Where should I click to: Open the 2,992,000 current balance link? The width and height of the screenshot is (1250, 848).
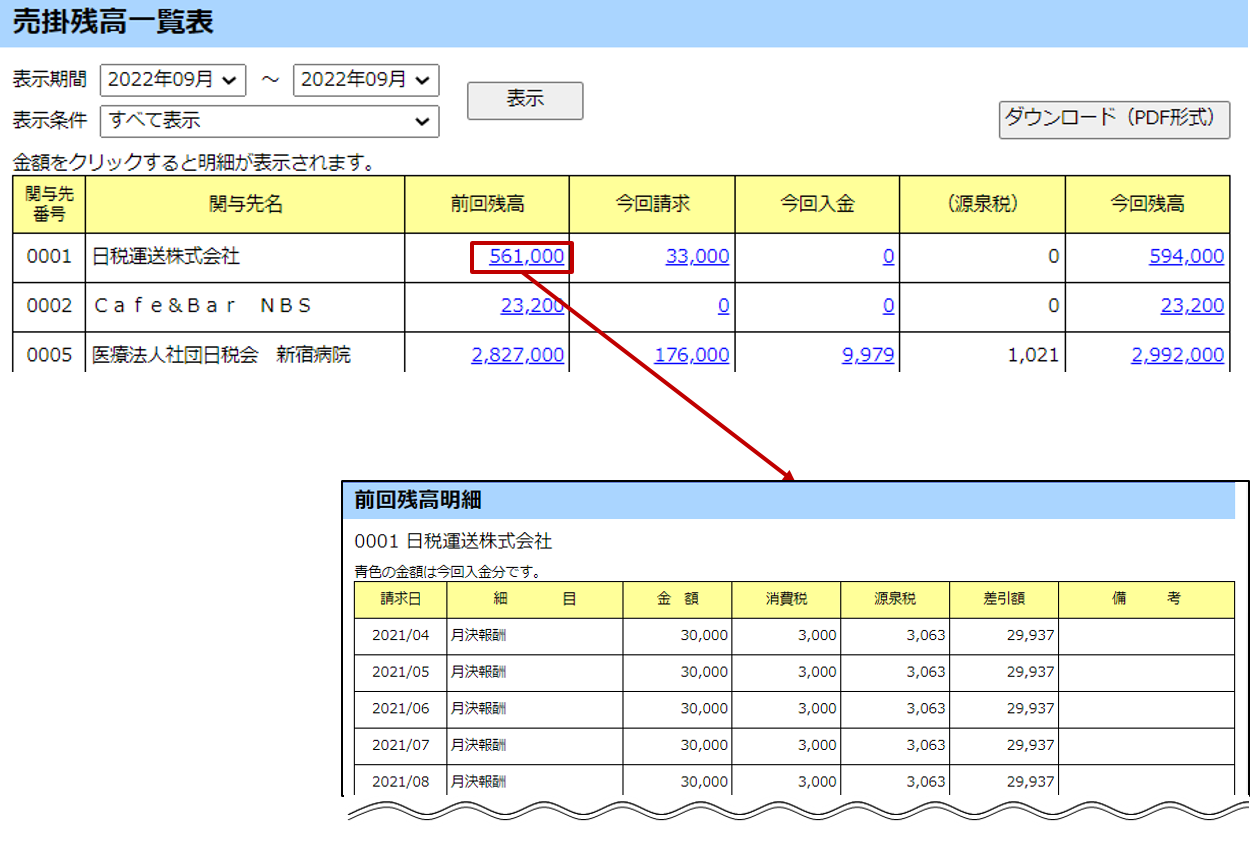(x=1177, y=355)
